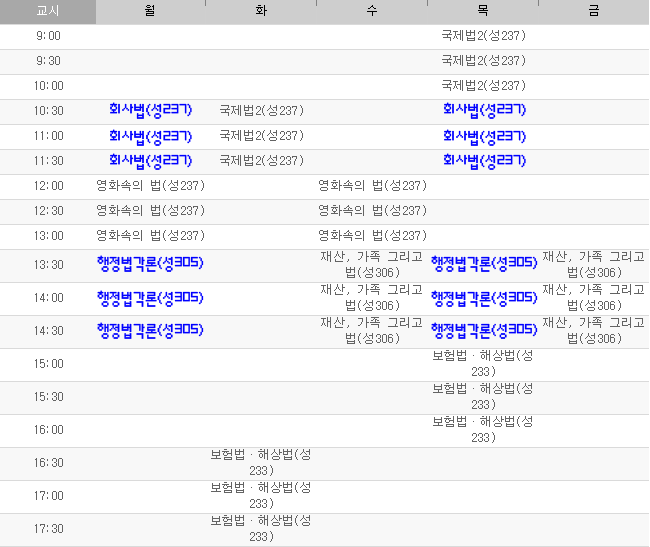The width and height of the screenshot is (650, 547).
Task: Select 영화속의 법(성237) Monday 13:00
Action: (x=150, y=235)
